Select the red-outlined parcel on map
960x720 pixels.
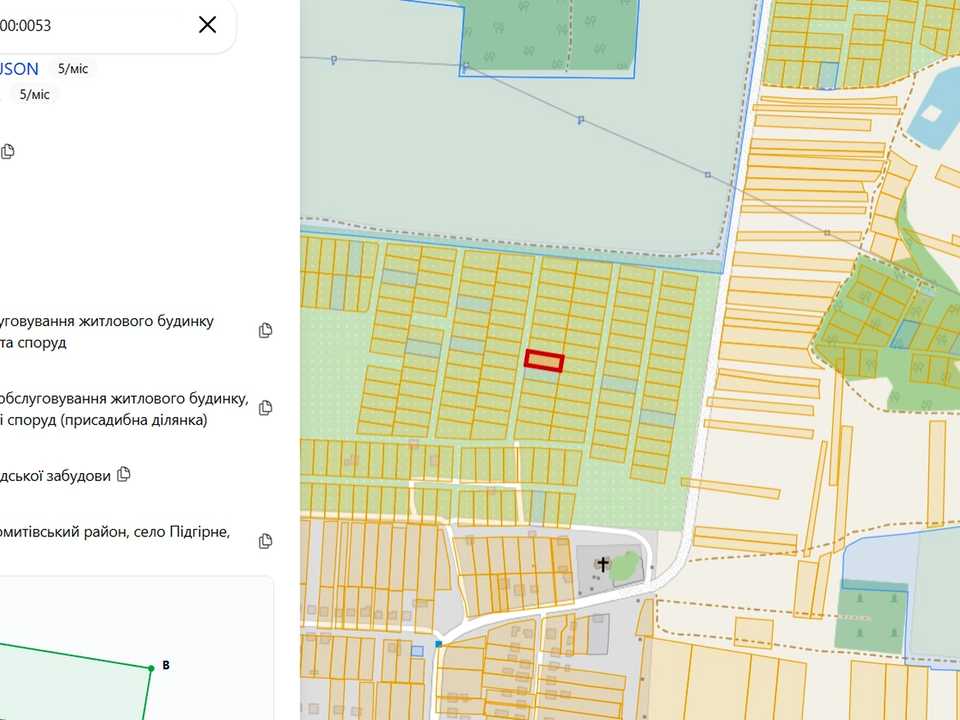[x=544, y=361]
